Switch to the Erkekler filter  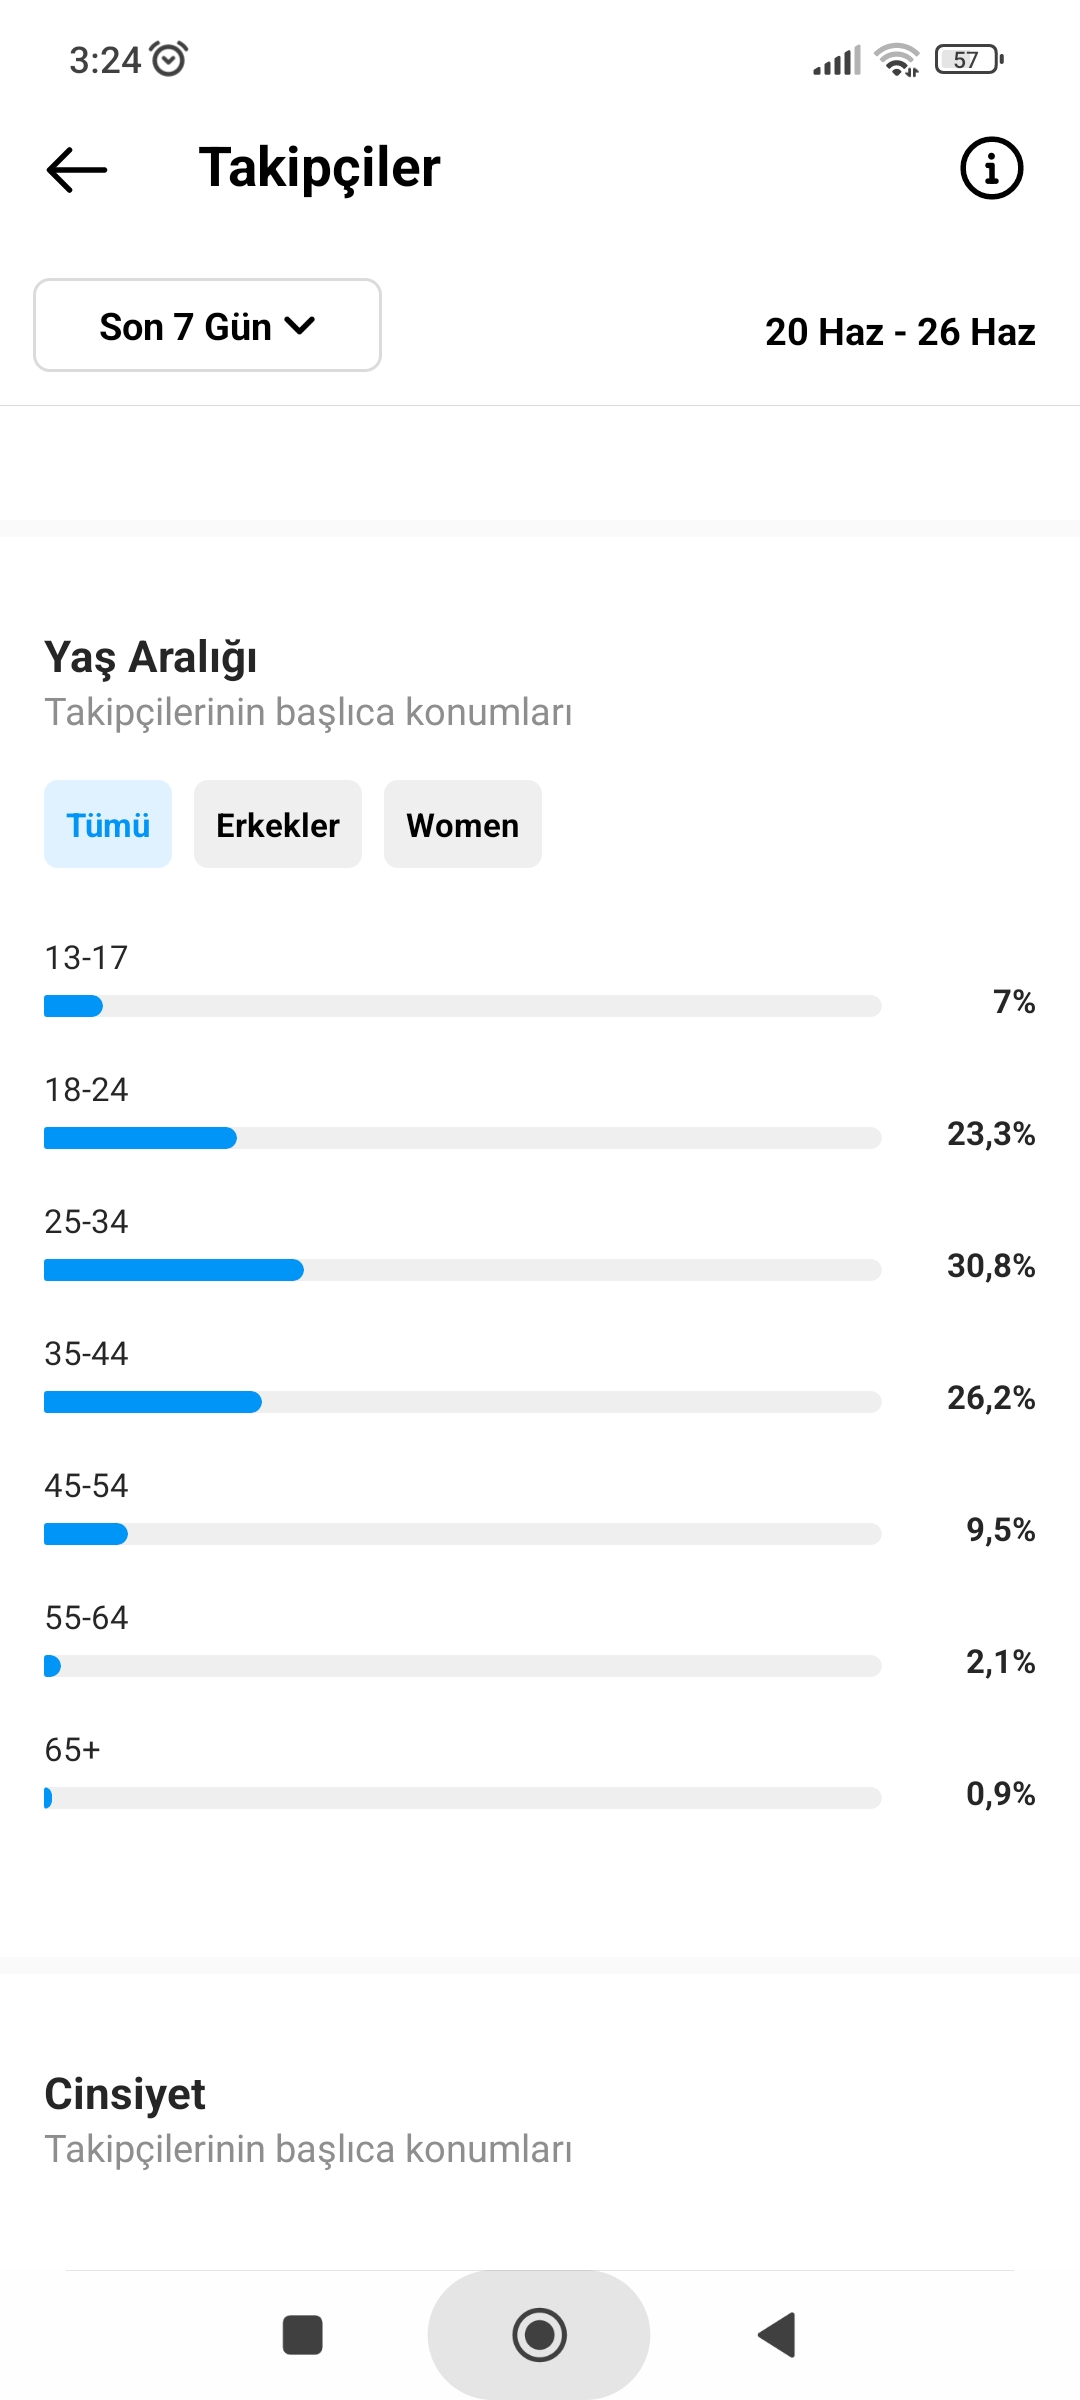[278, 824]
